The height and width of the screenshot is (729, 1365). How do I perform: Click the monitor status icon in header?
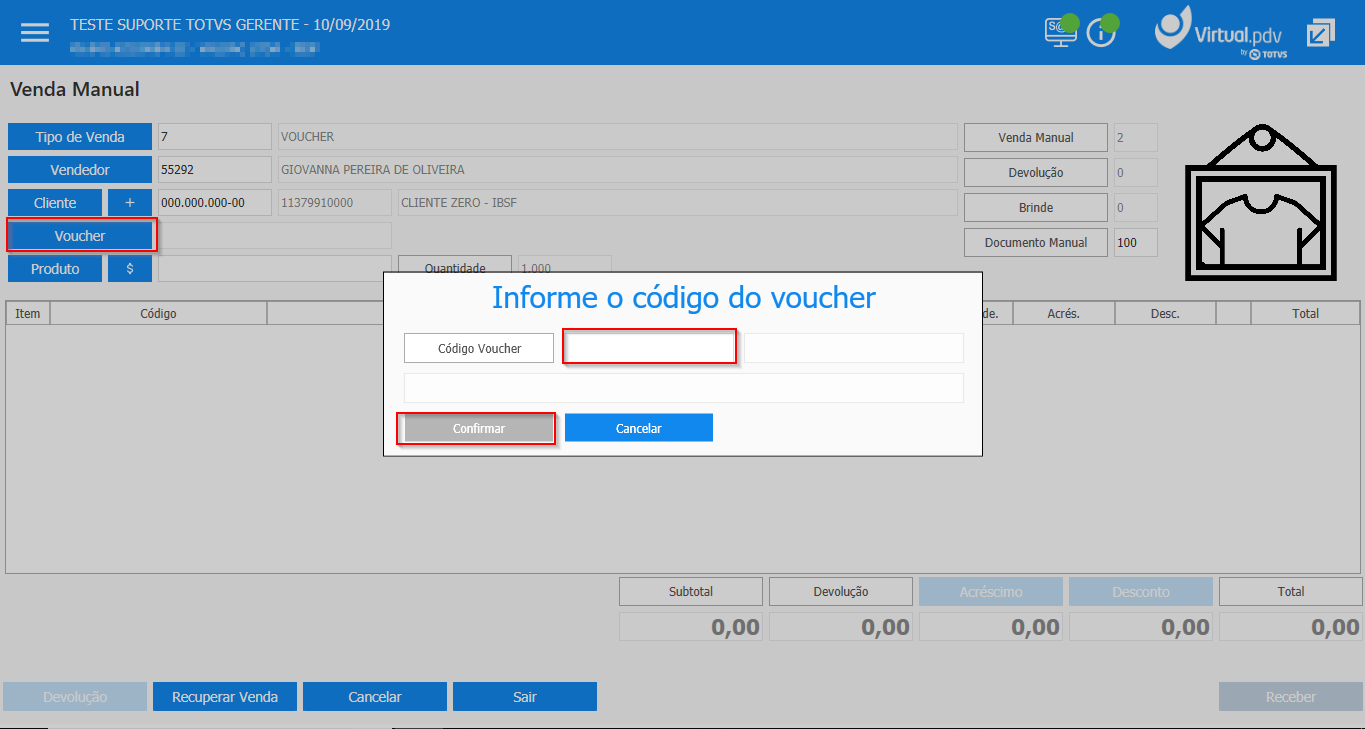[x=1061, y=31]
